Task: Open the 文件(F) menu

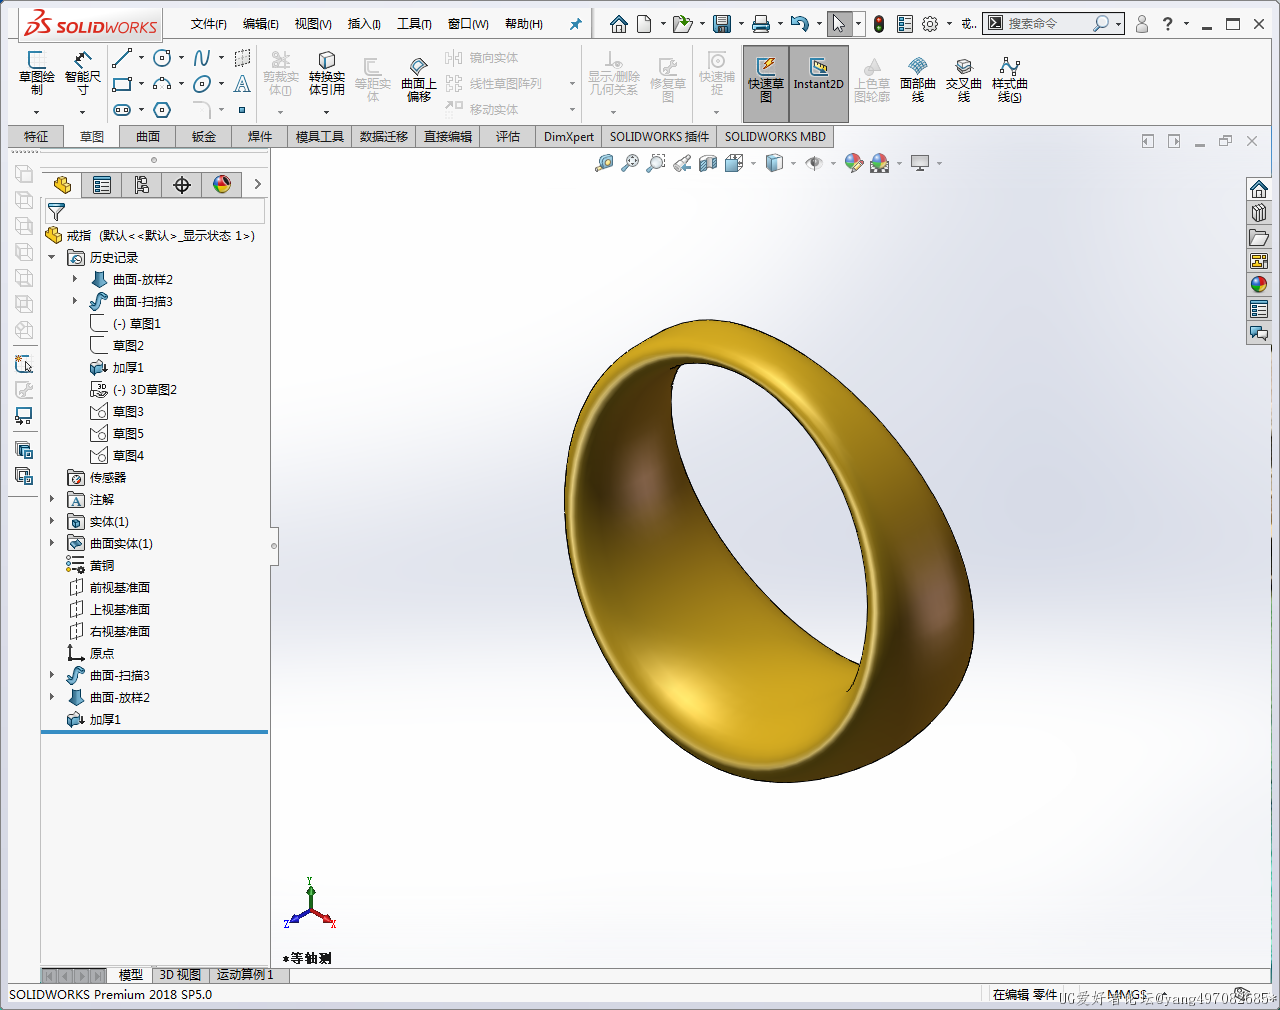Action: [208, 24]
